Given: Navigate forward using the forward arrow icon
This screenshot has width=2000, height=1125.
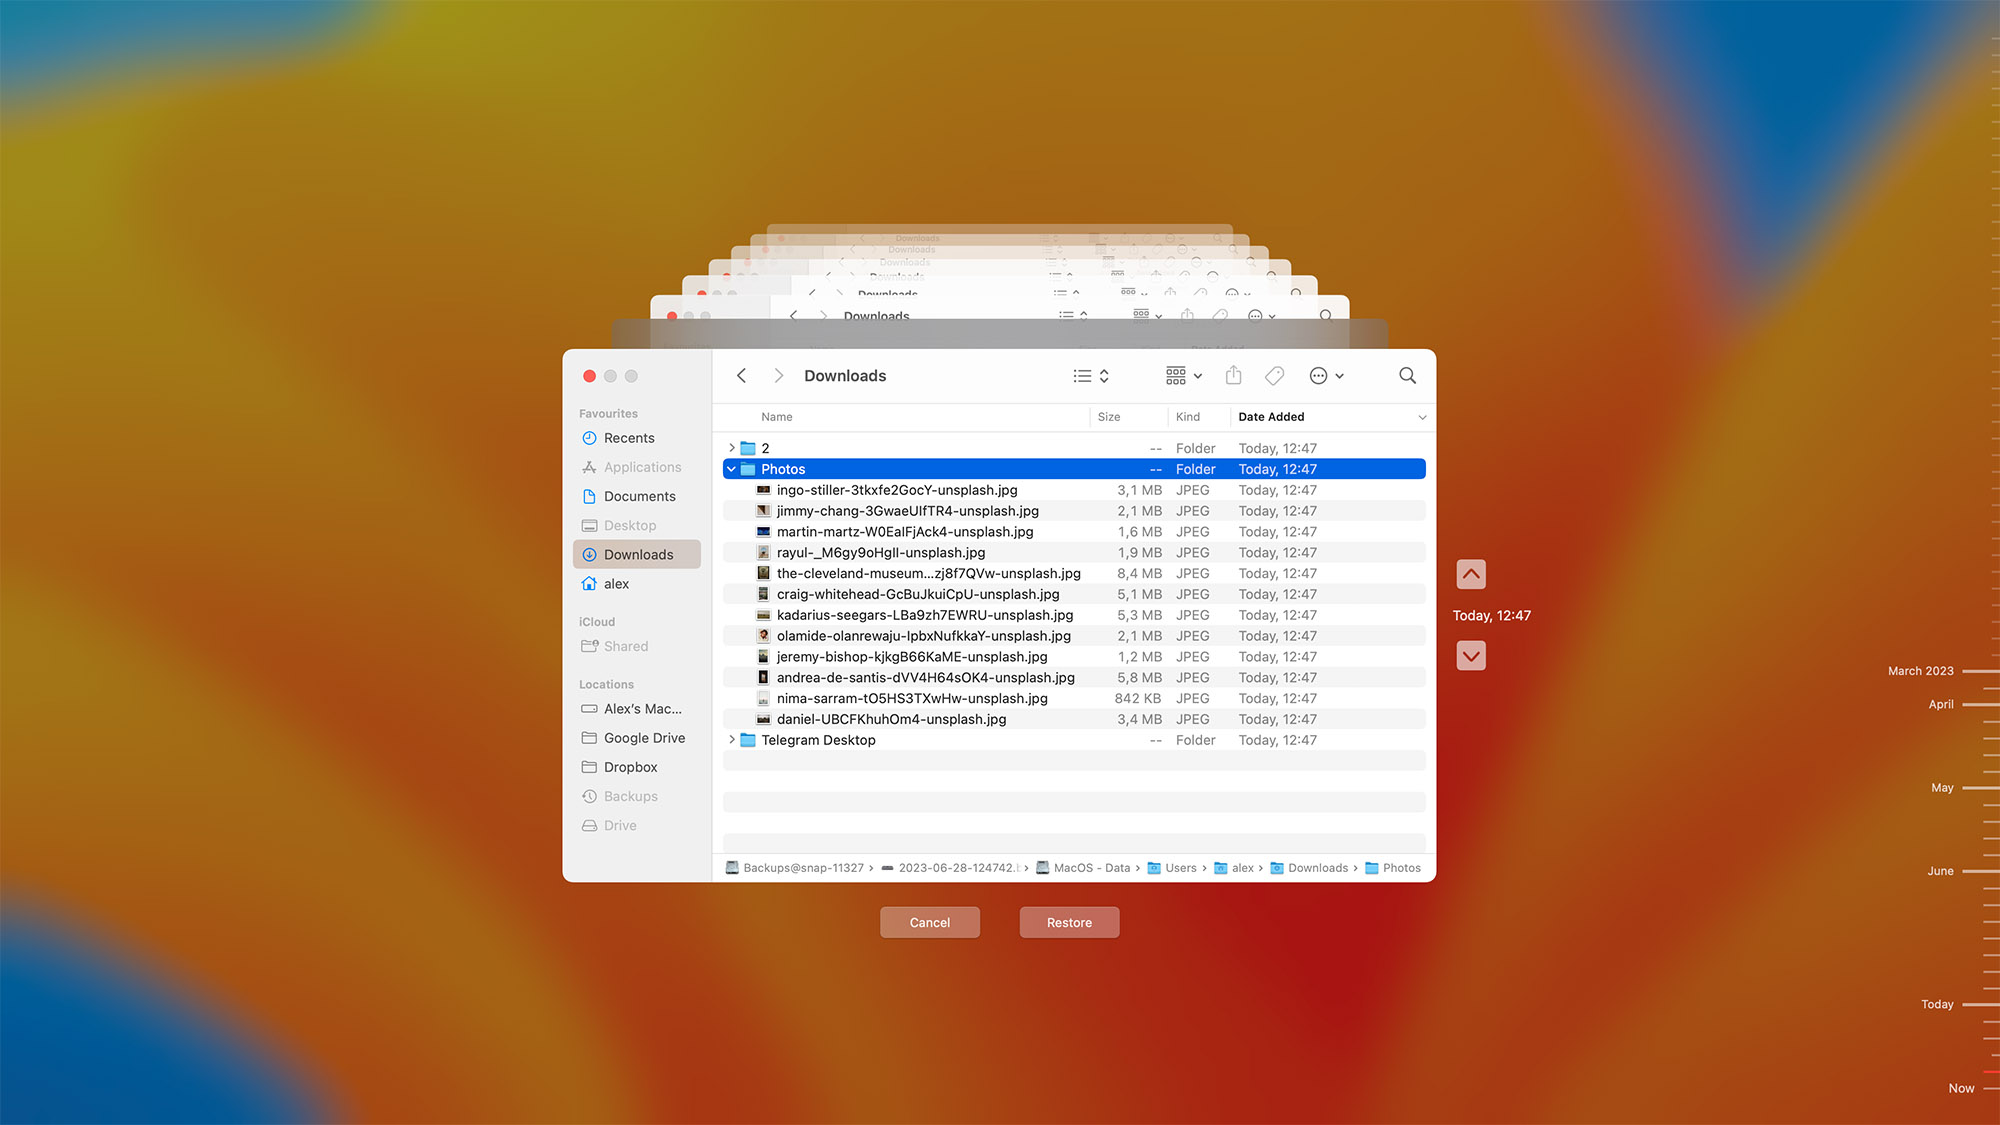Looking at the screenshot, I should [x=776, y=375].
